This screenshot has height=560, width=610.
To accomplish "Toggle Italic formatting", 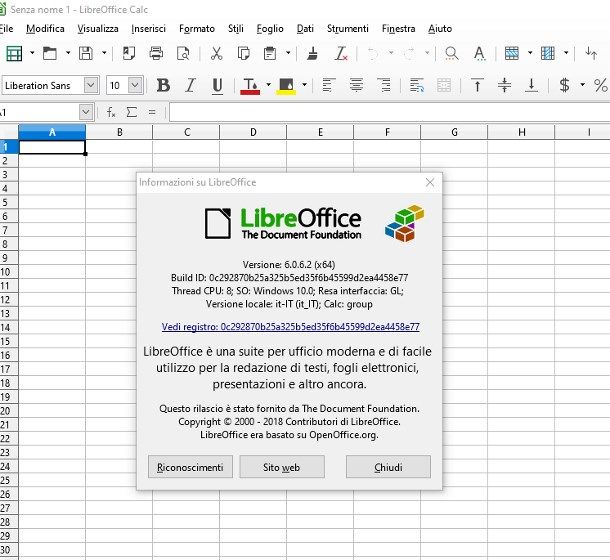I will point(190,85).
